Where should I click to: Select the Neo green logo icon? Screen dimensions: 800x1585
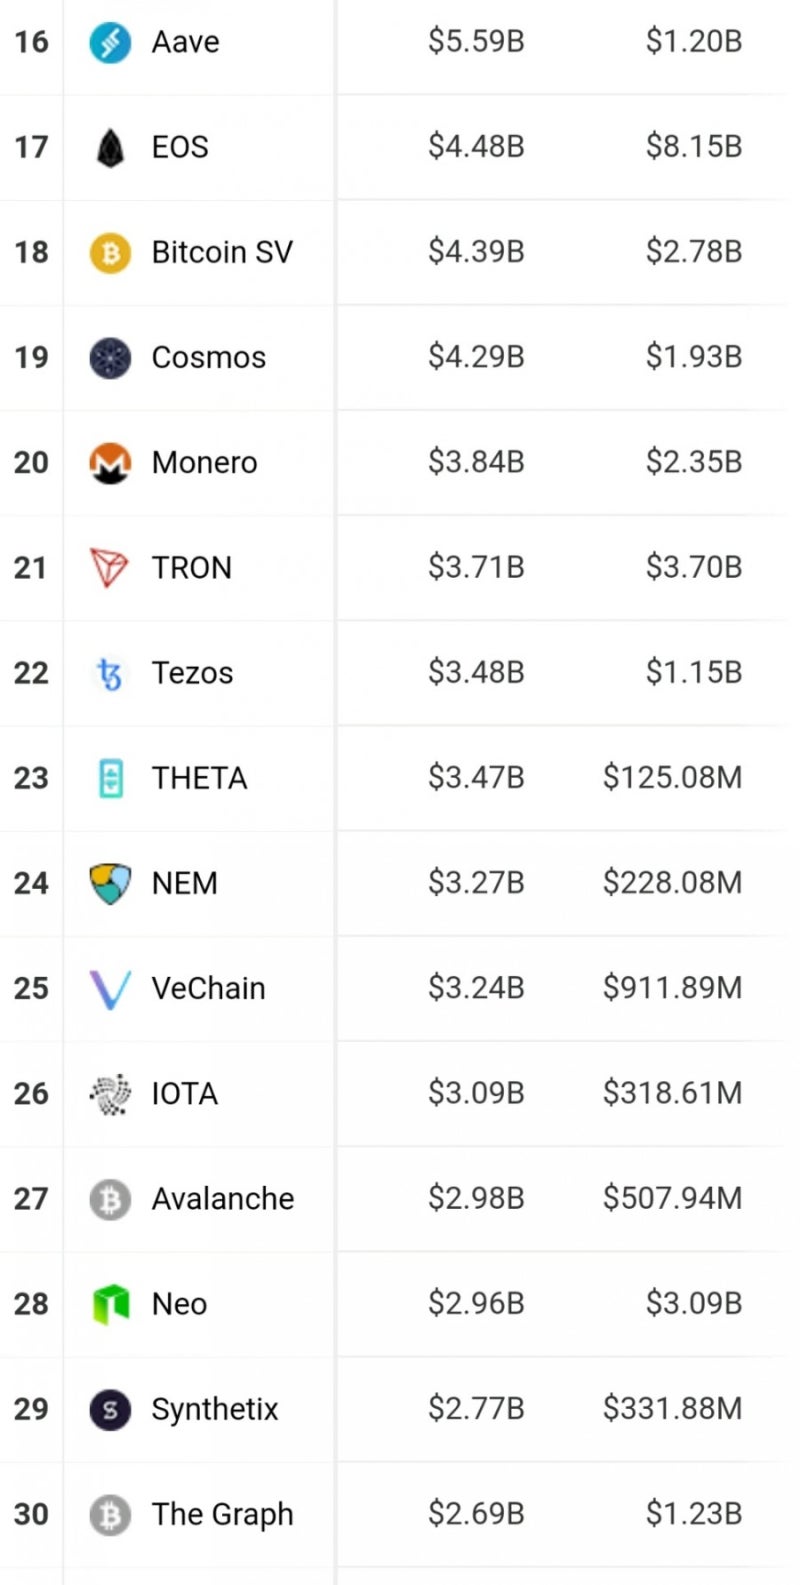coord(110,1304)
